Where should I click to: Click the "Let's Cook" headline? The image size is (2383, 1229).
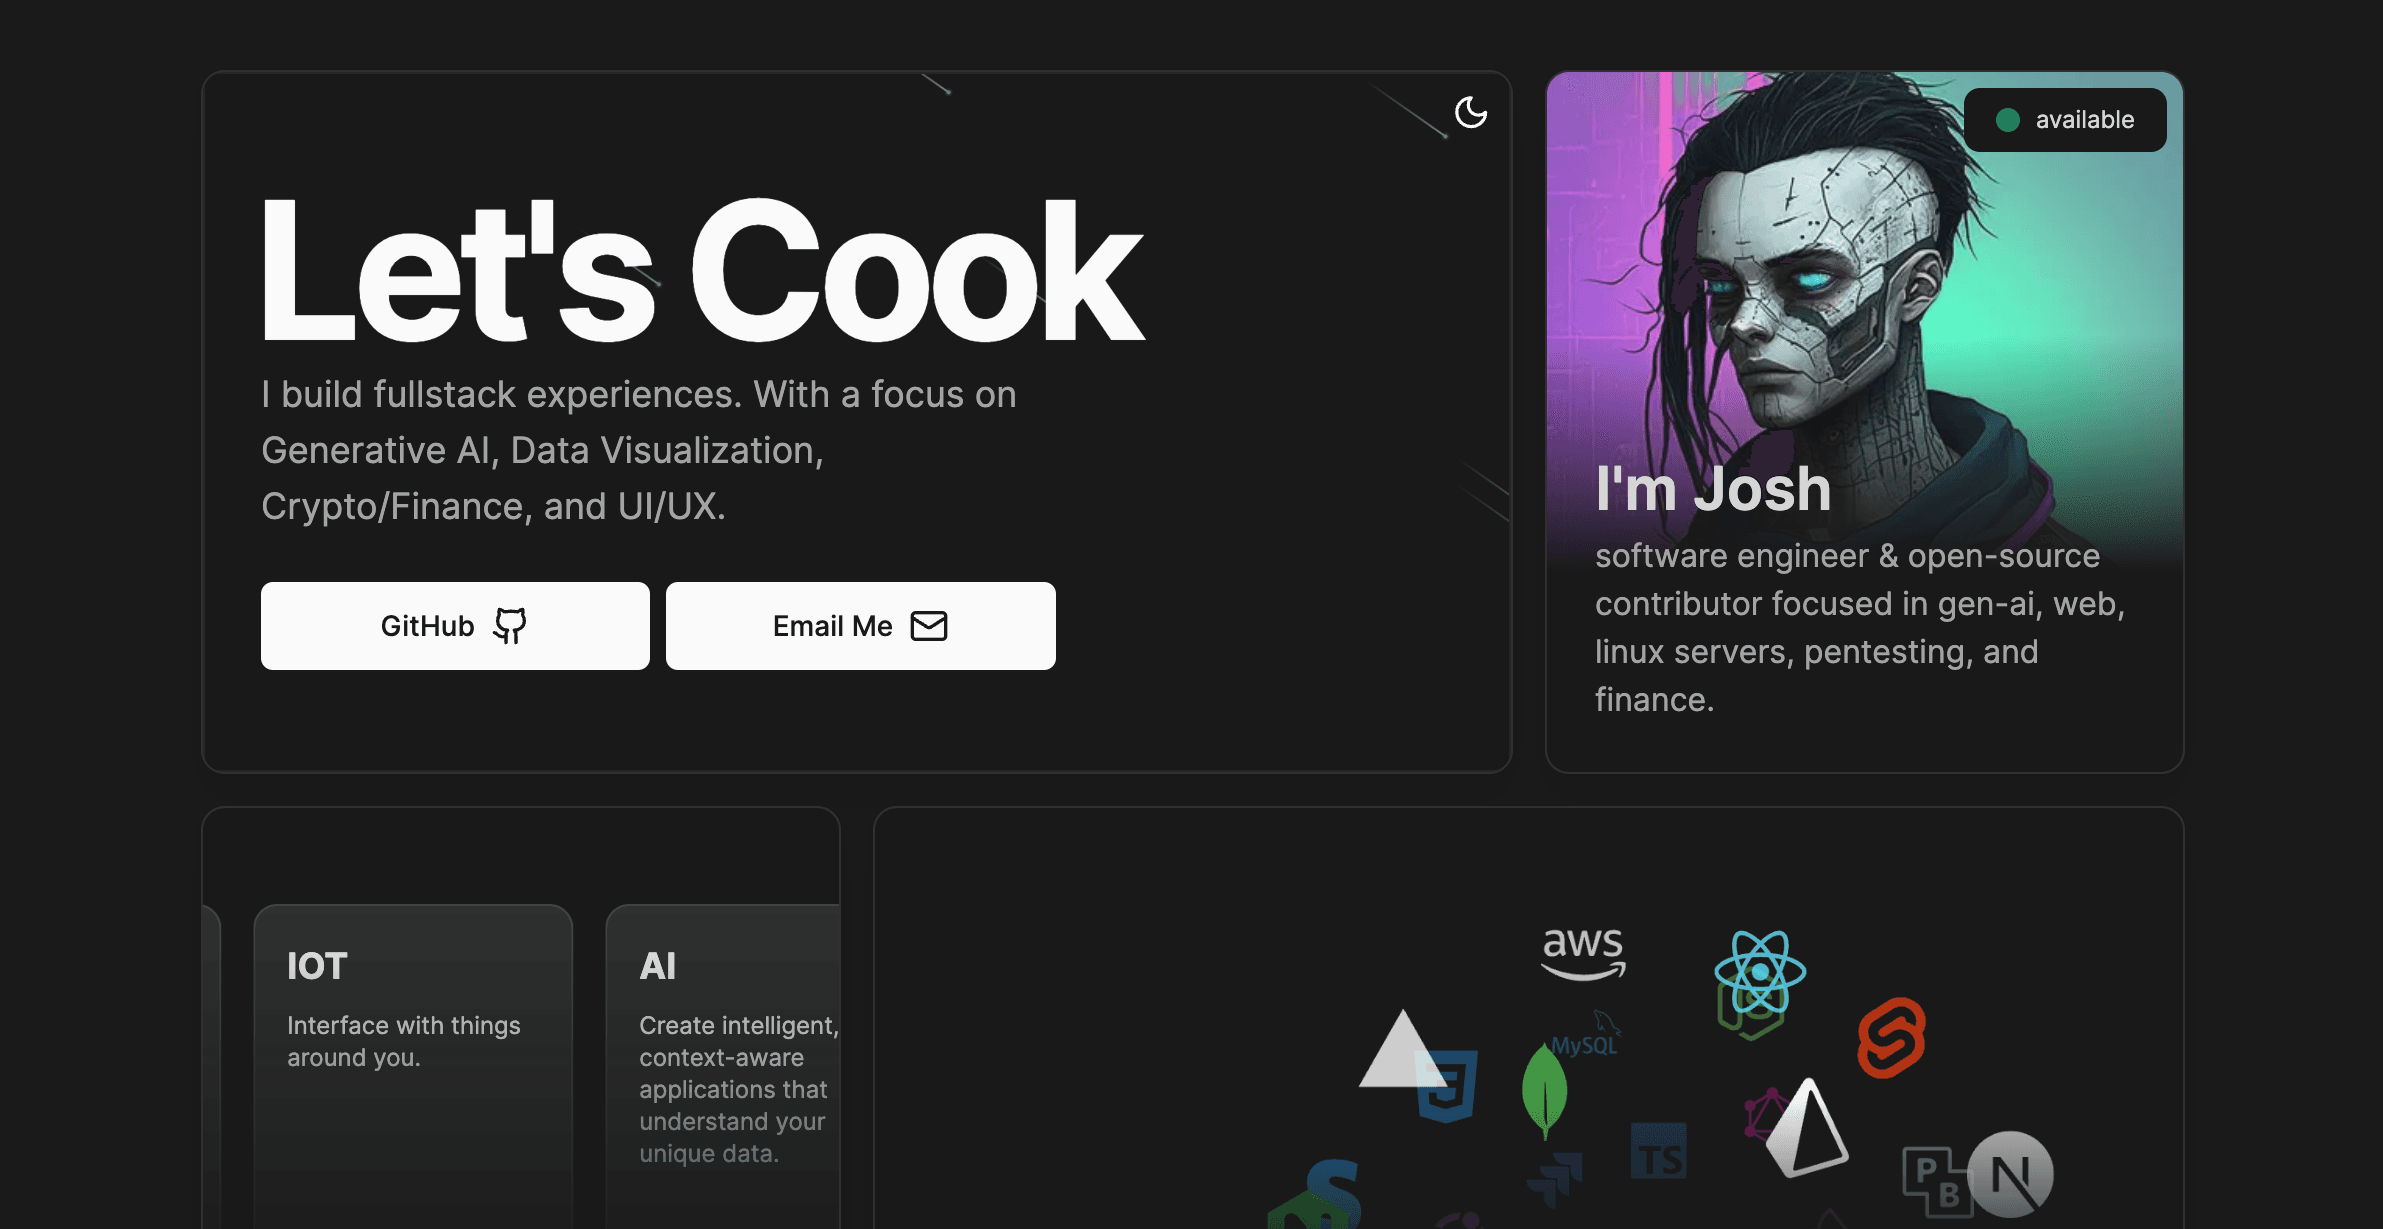click(700, 272)
